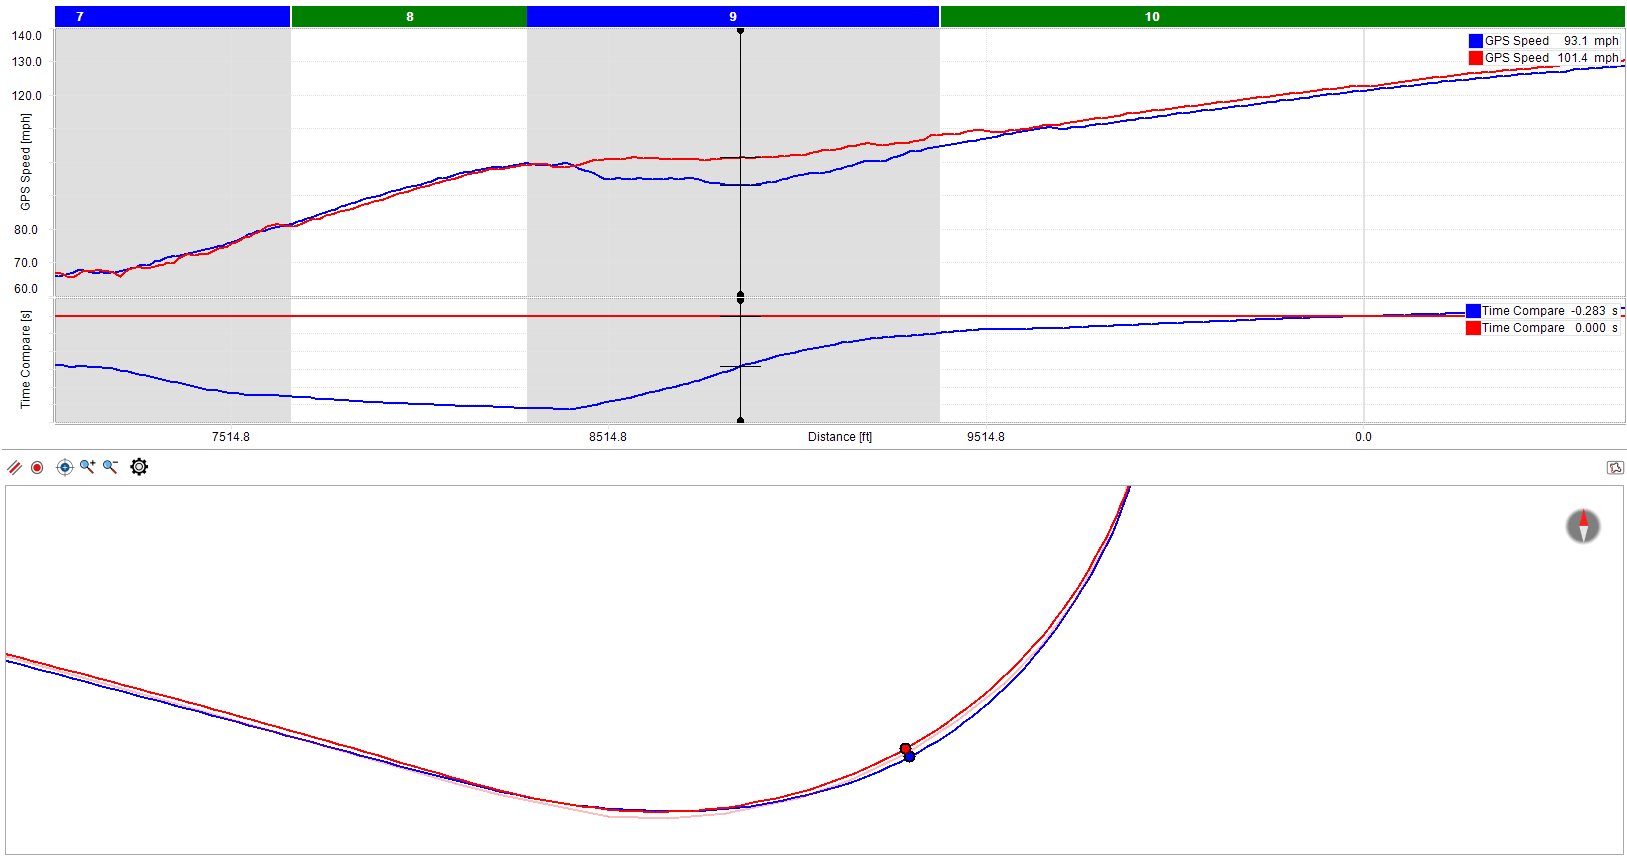Click the blue Time Compare legend swatch
The width and height of the screenshot is (1627, 857).
click(x=1473, y=311)
